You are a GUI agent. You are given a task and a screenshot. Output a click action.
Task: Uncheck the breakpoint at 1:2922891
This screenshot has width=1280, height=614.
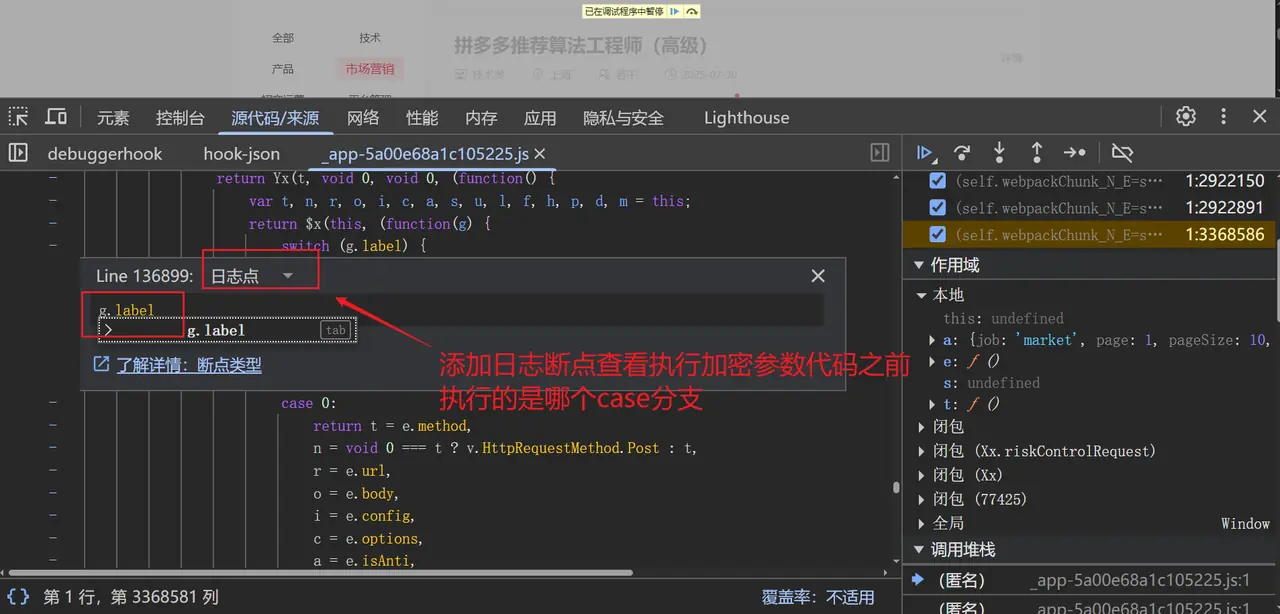(937, 208)
